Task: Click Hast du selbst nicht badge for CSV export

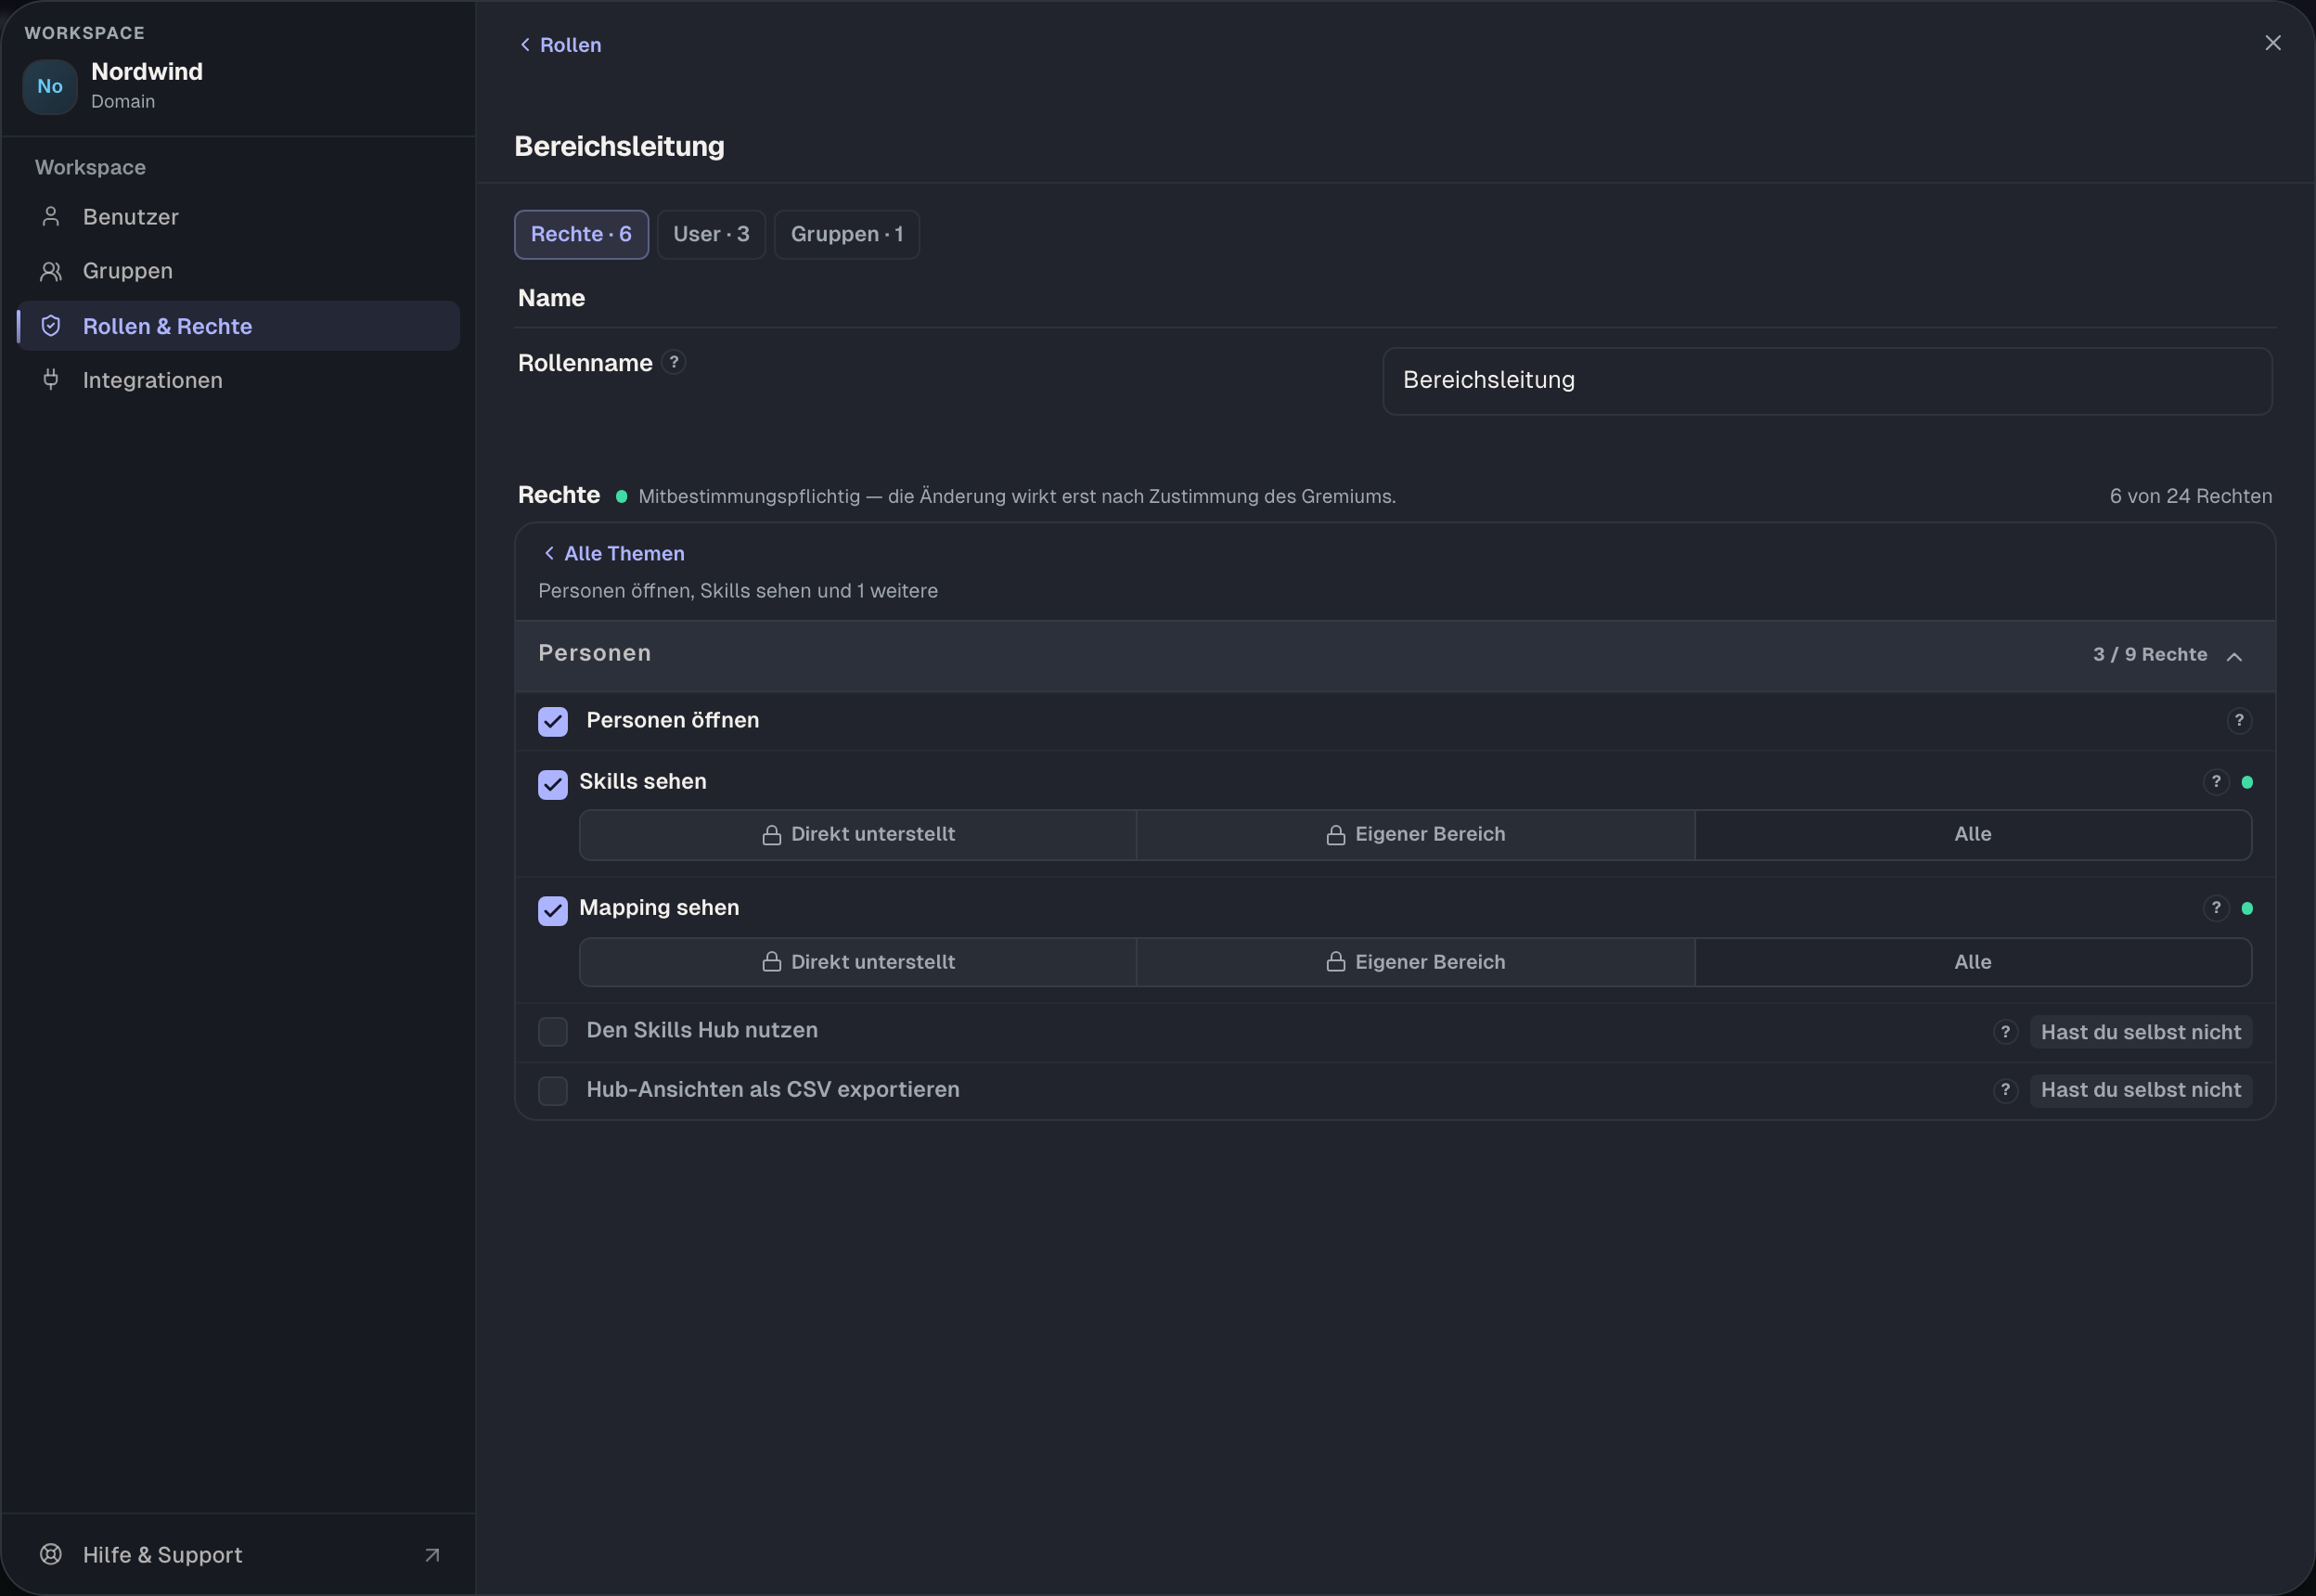Action: [2140, 1090]
